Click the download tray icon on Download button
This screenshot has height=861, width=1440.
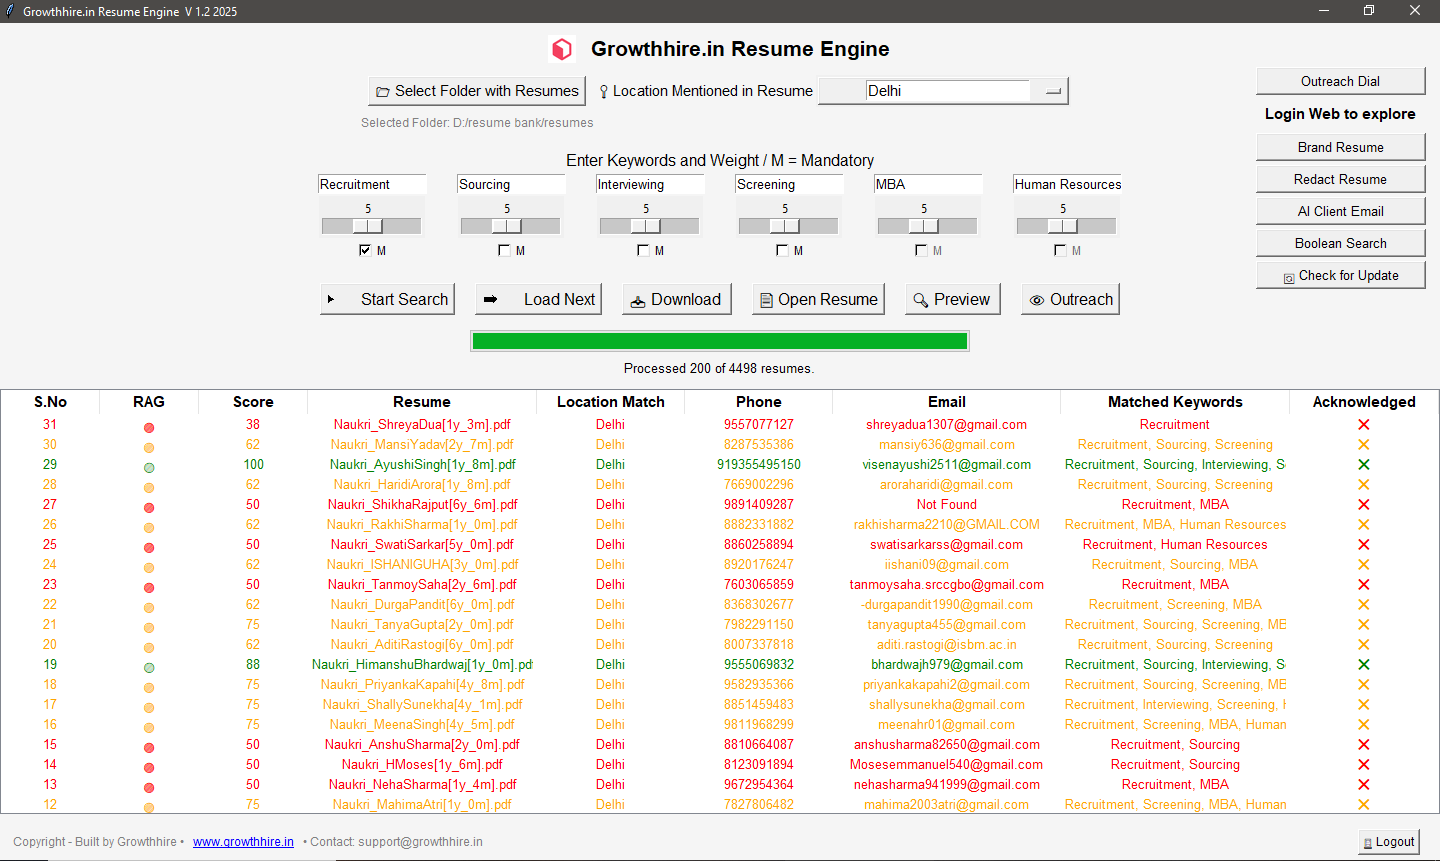pos(638,301)
